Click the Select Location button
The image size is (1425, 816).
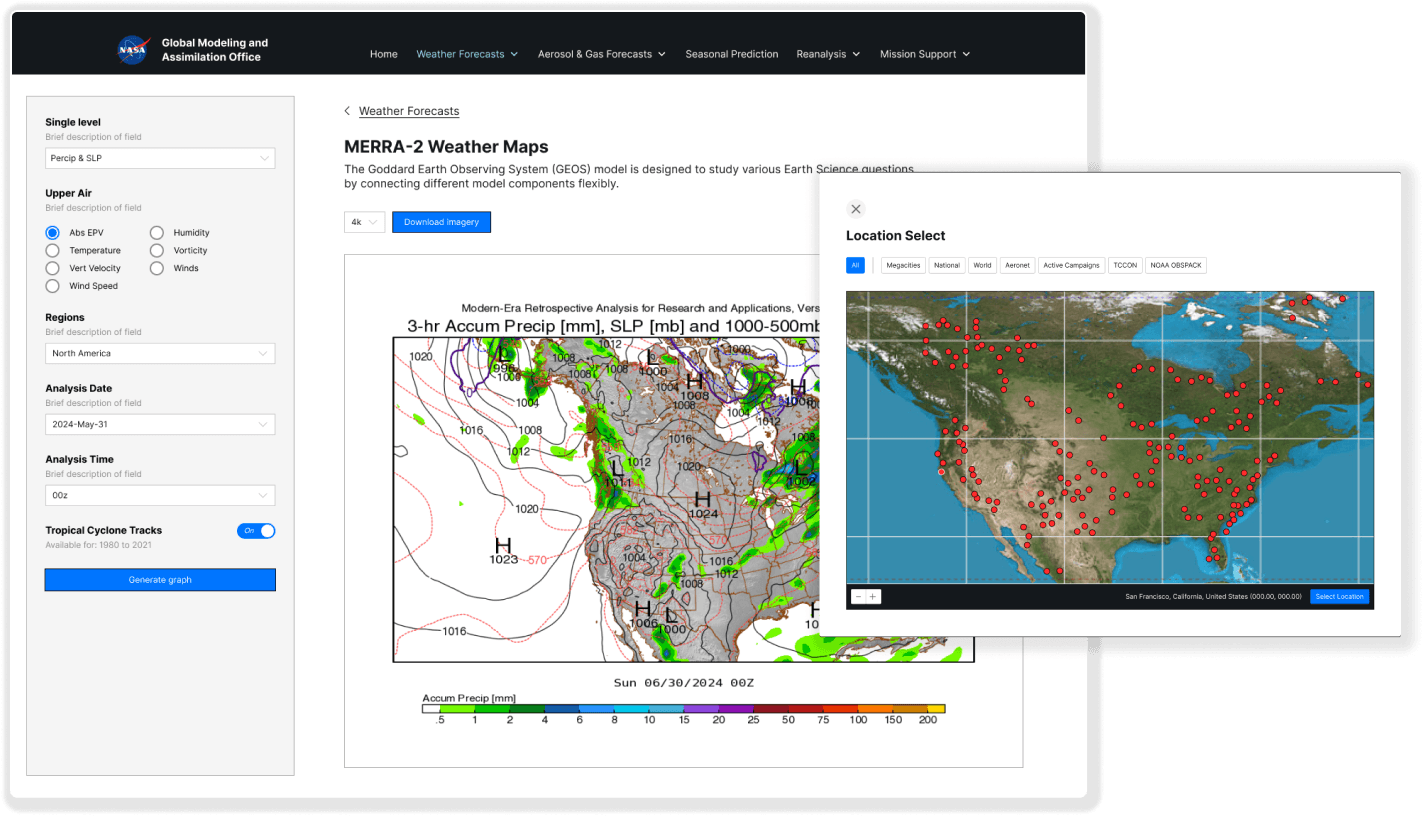1339,597
